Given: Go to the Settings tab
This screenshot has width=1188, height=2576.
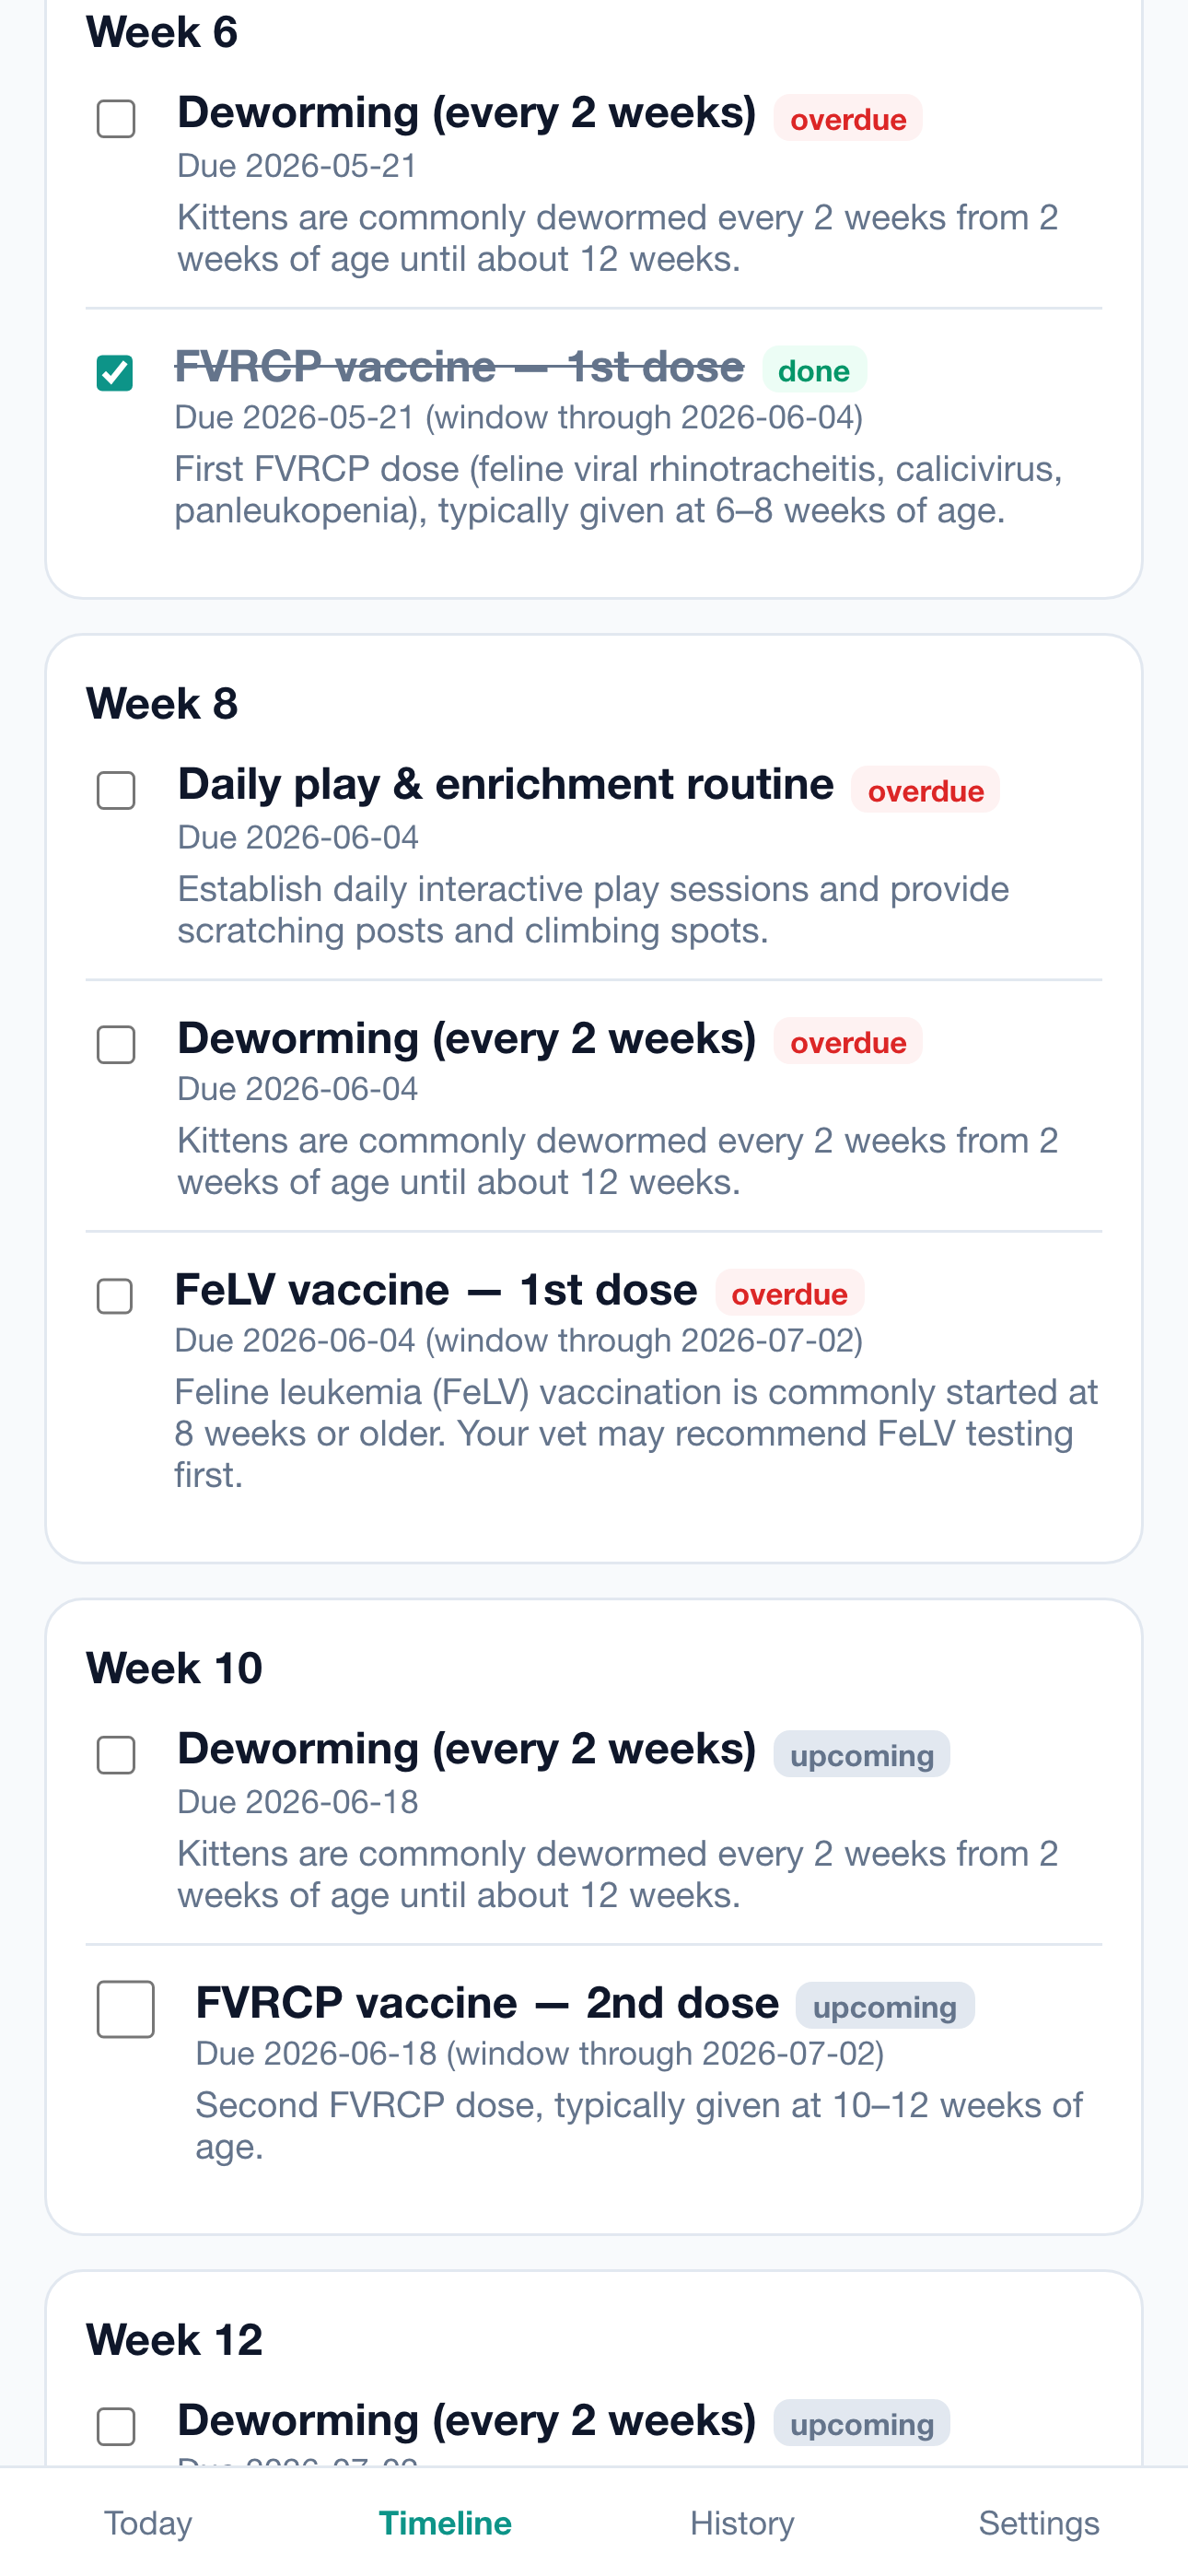Looking at the screenshot, I should click(x=1039, y=2523).
